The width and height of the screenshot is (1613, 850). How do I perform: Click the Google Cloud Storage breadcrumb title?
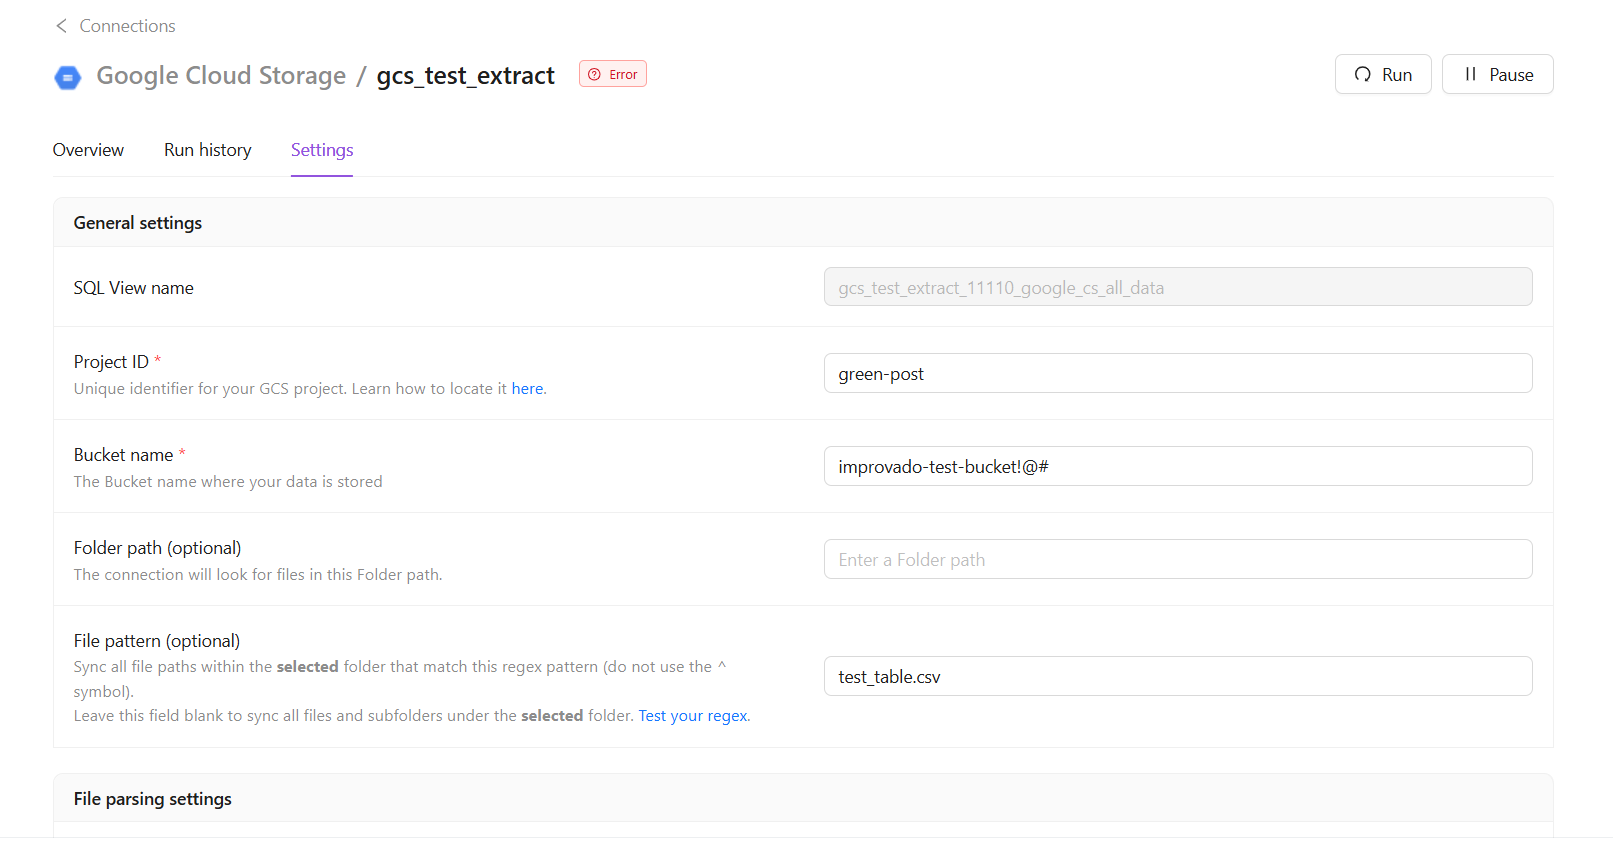click(221, 76)
